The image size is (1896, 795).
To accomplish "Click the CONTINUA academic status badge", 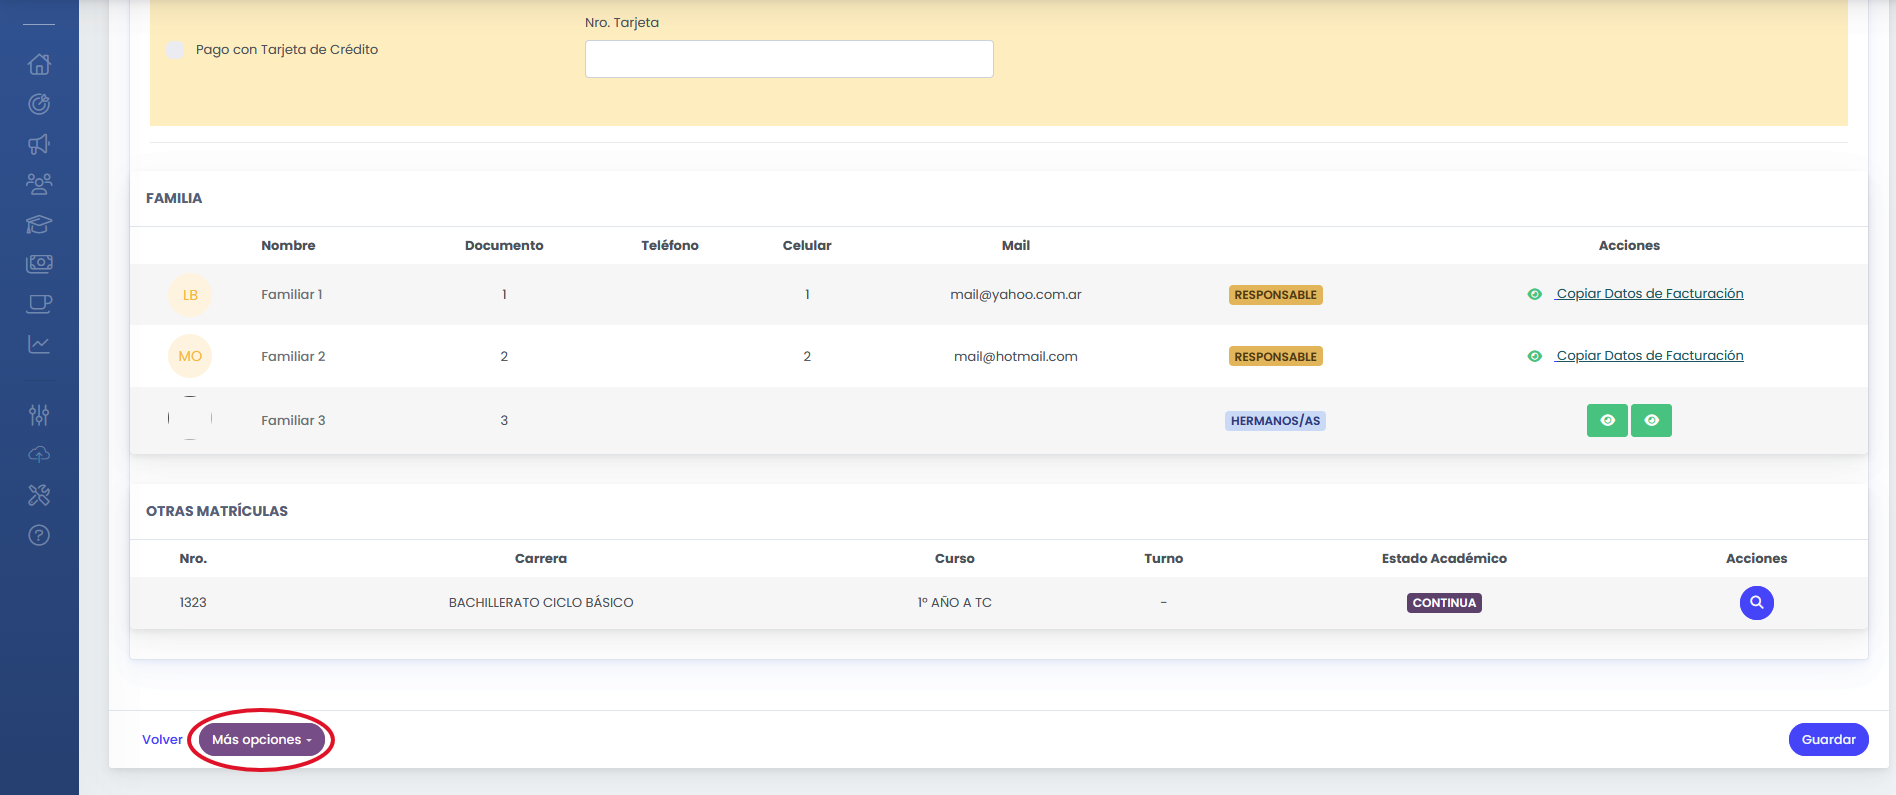I will pos(1444,603).
